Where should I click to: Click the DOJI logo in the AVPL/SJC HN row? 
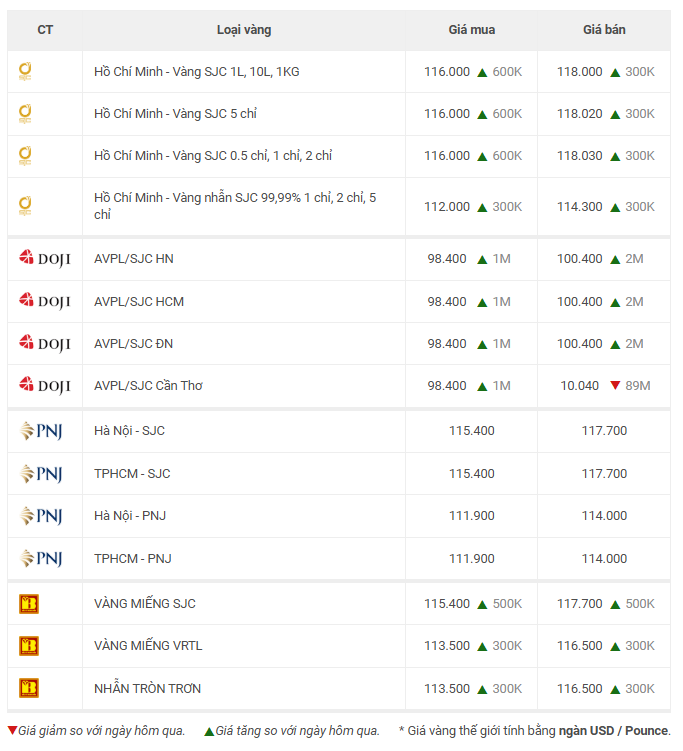[45, 258]
